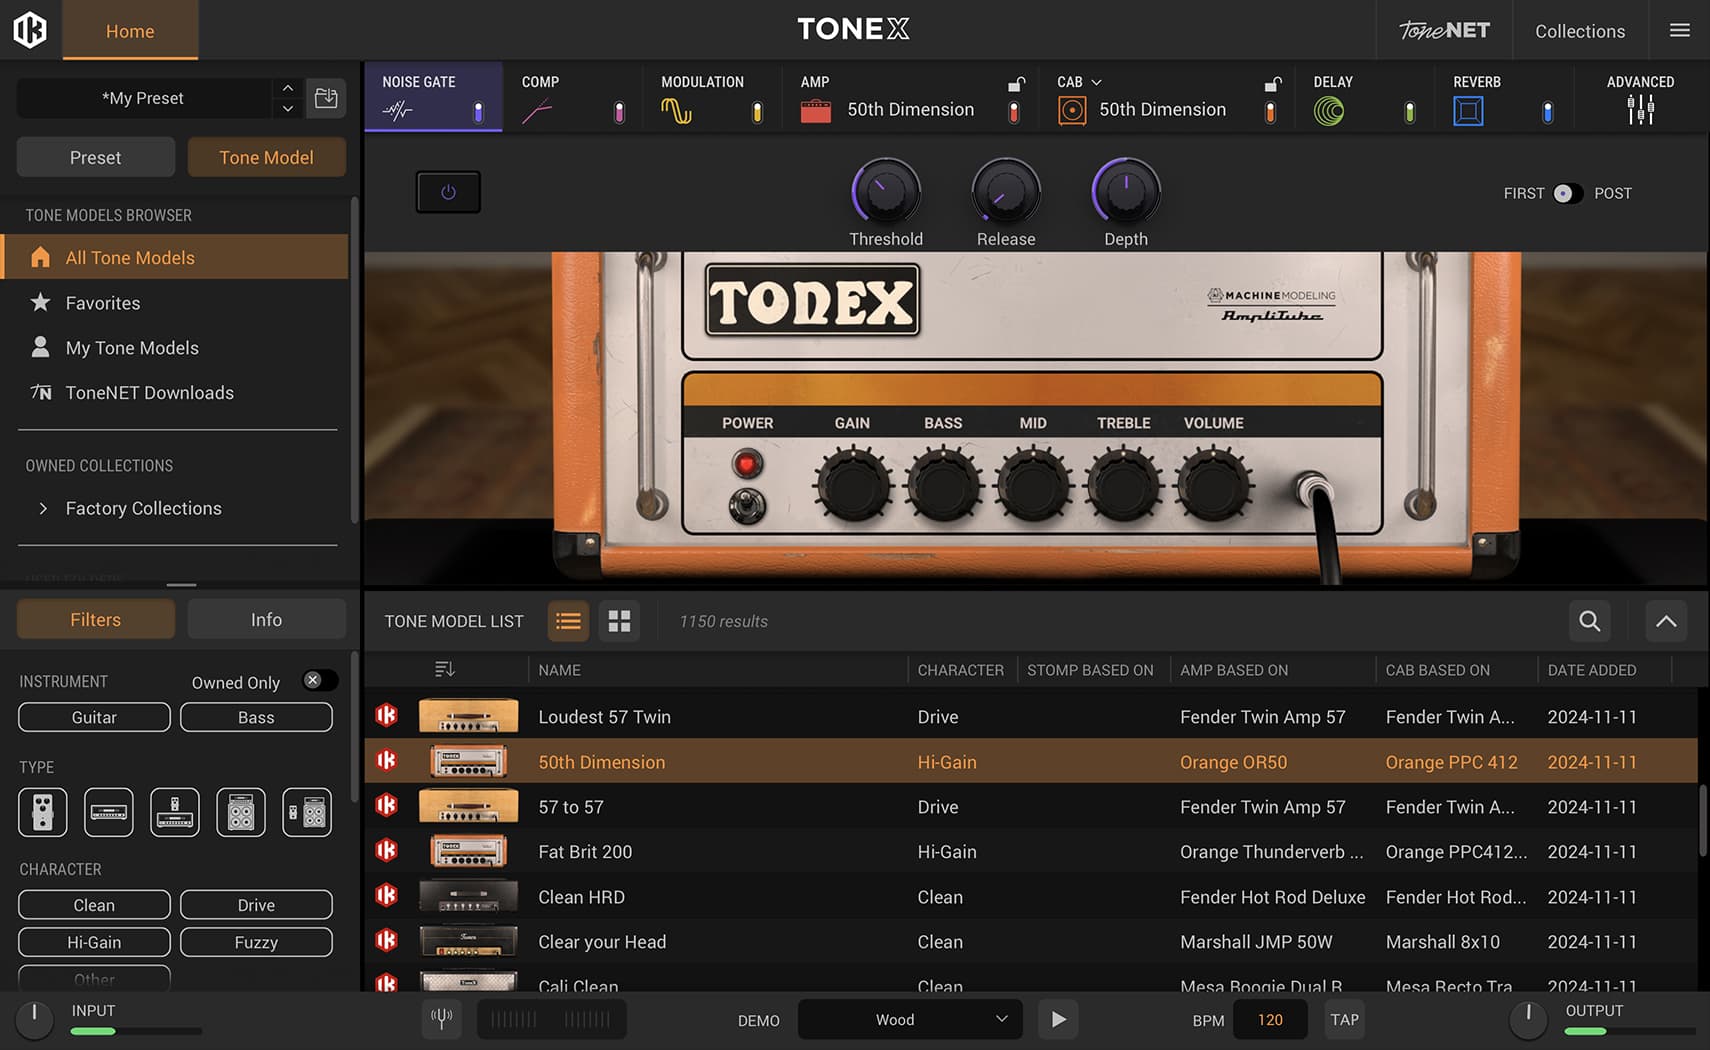Switch to grid view in Tone Model List

point(619,621)
